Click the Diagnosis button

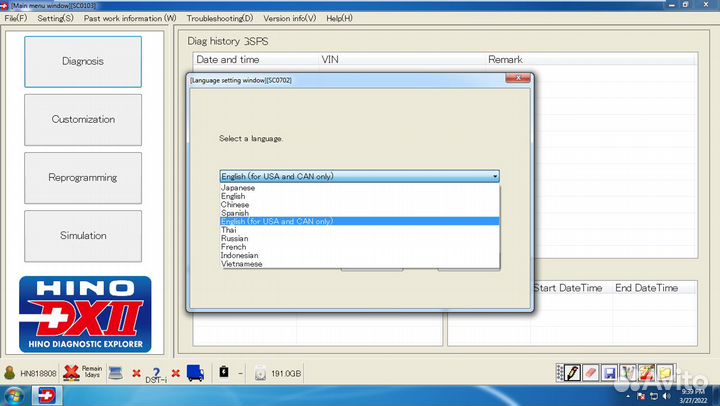tap(83, 61)
